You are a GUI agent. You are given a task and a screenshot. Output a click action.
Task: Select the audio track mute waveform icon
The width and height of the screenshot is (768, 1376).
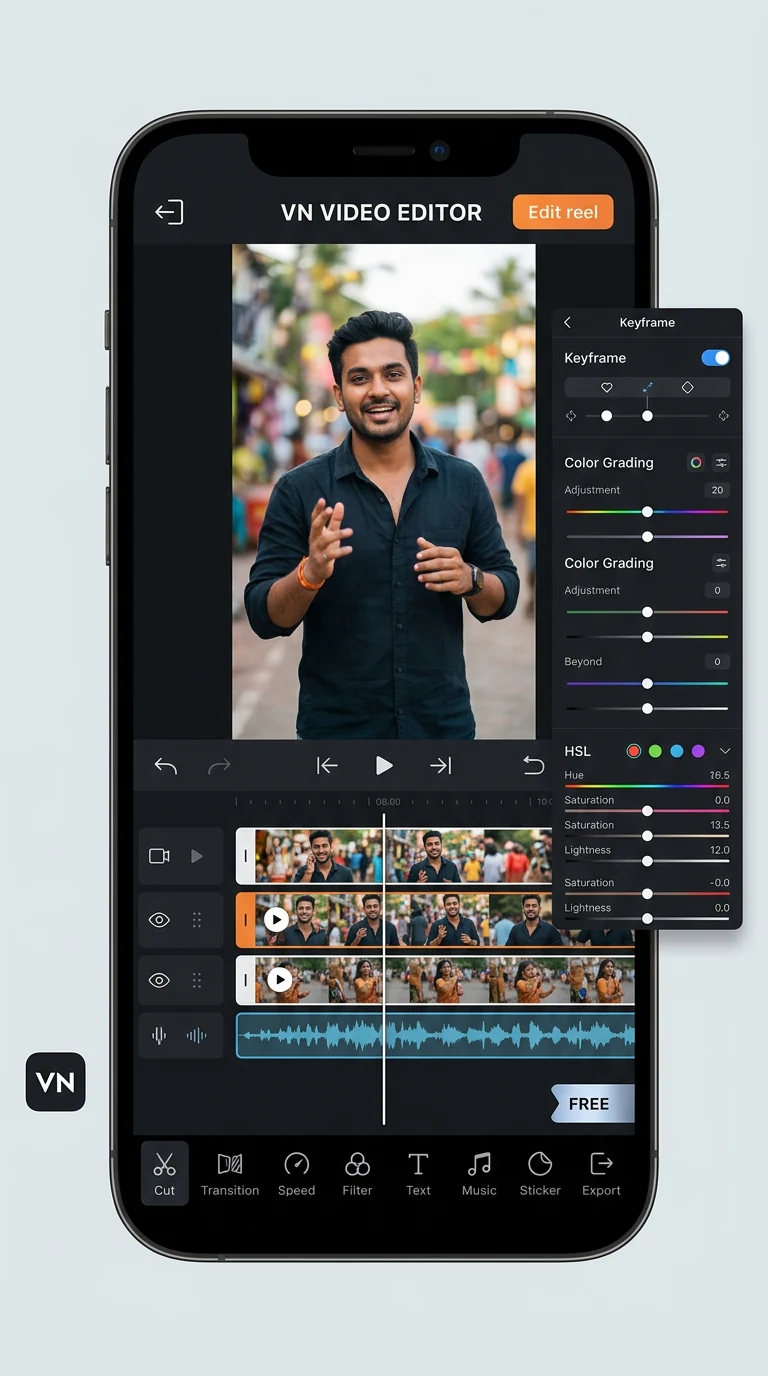pyautogui.click(x=160, y=1036)
